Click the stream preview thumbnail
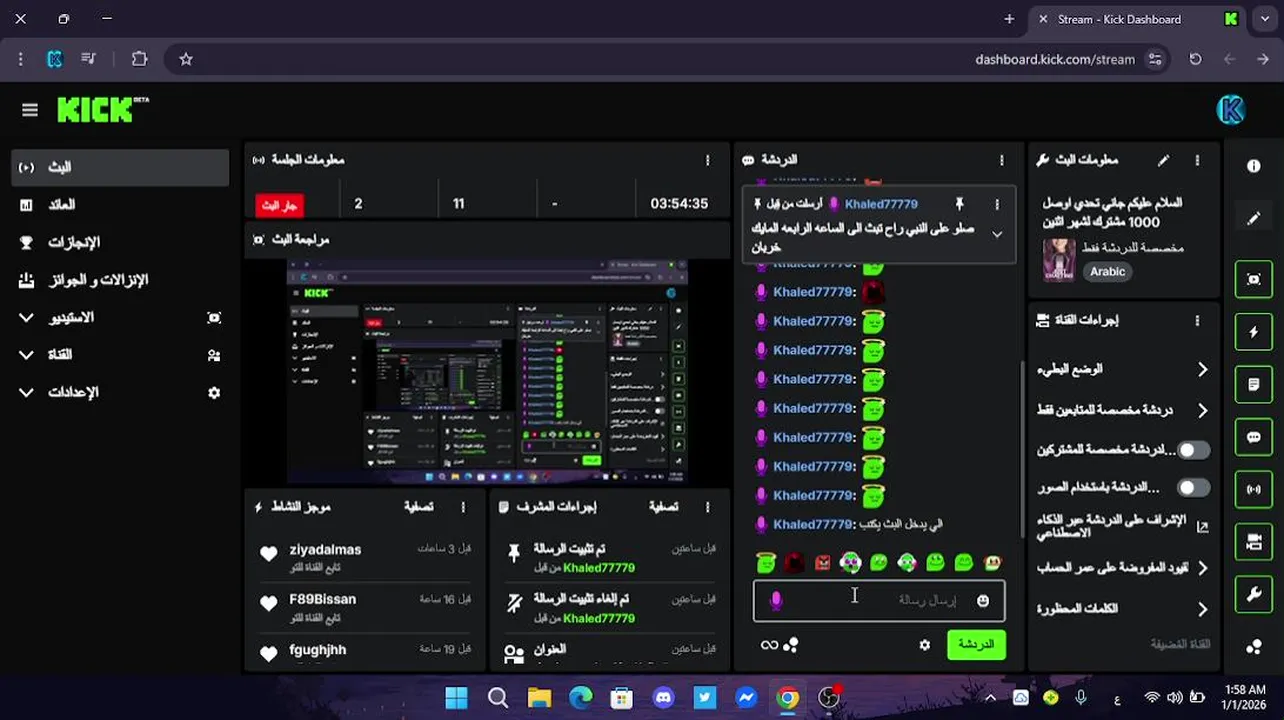1284x720 pixels. [487, 372]
